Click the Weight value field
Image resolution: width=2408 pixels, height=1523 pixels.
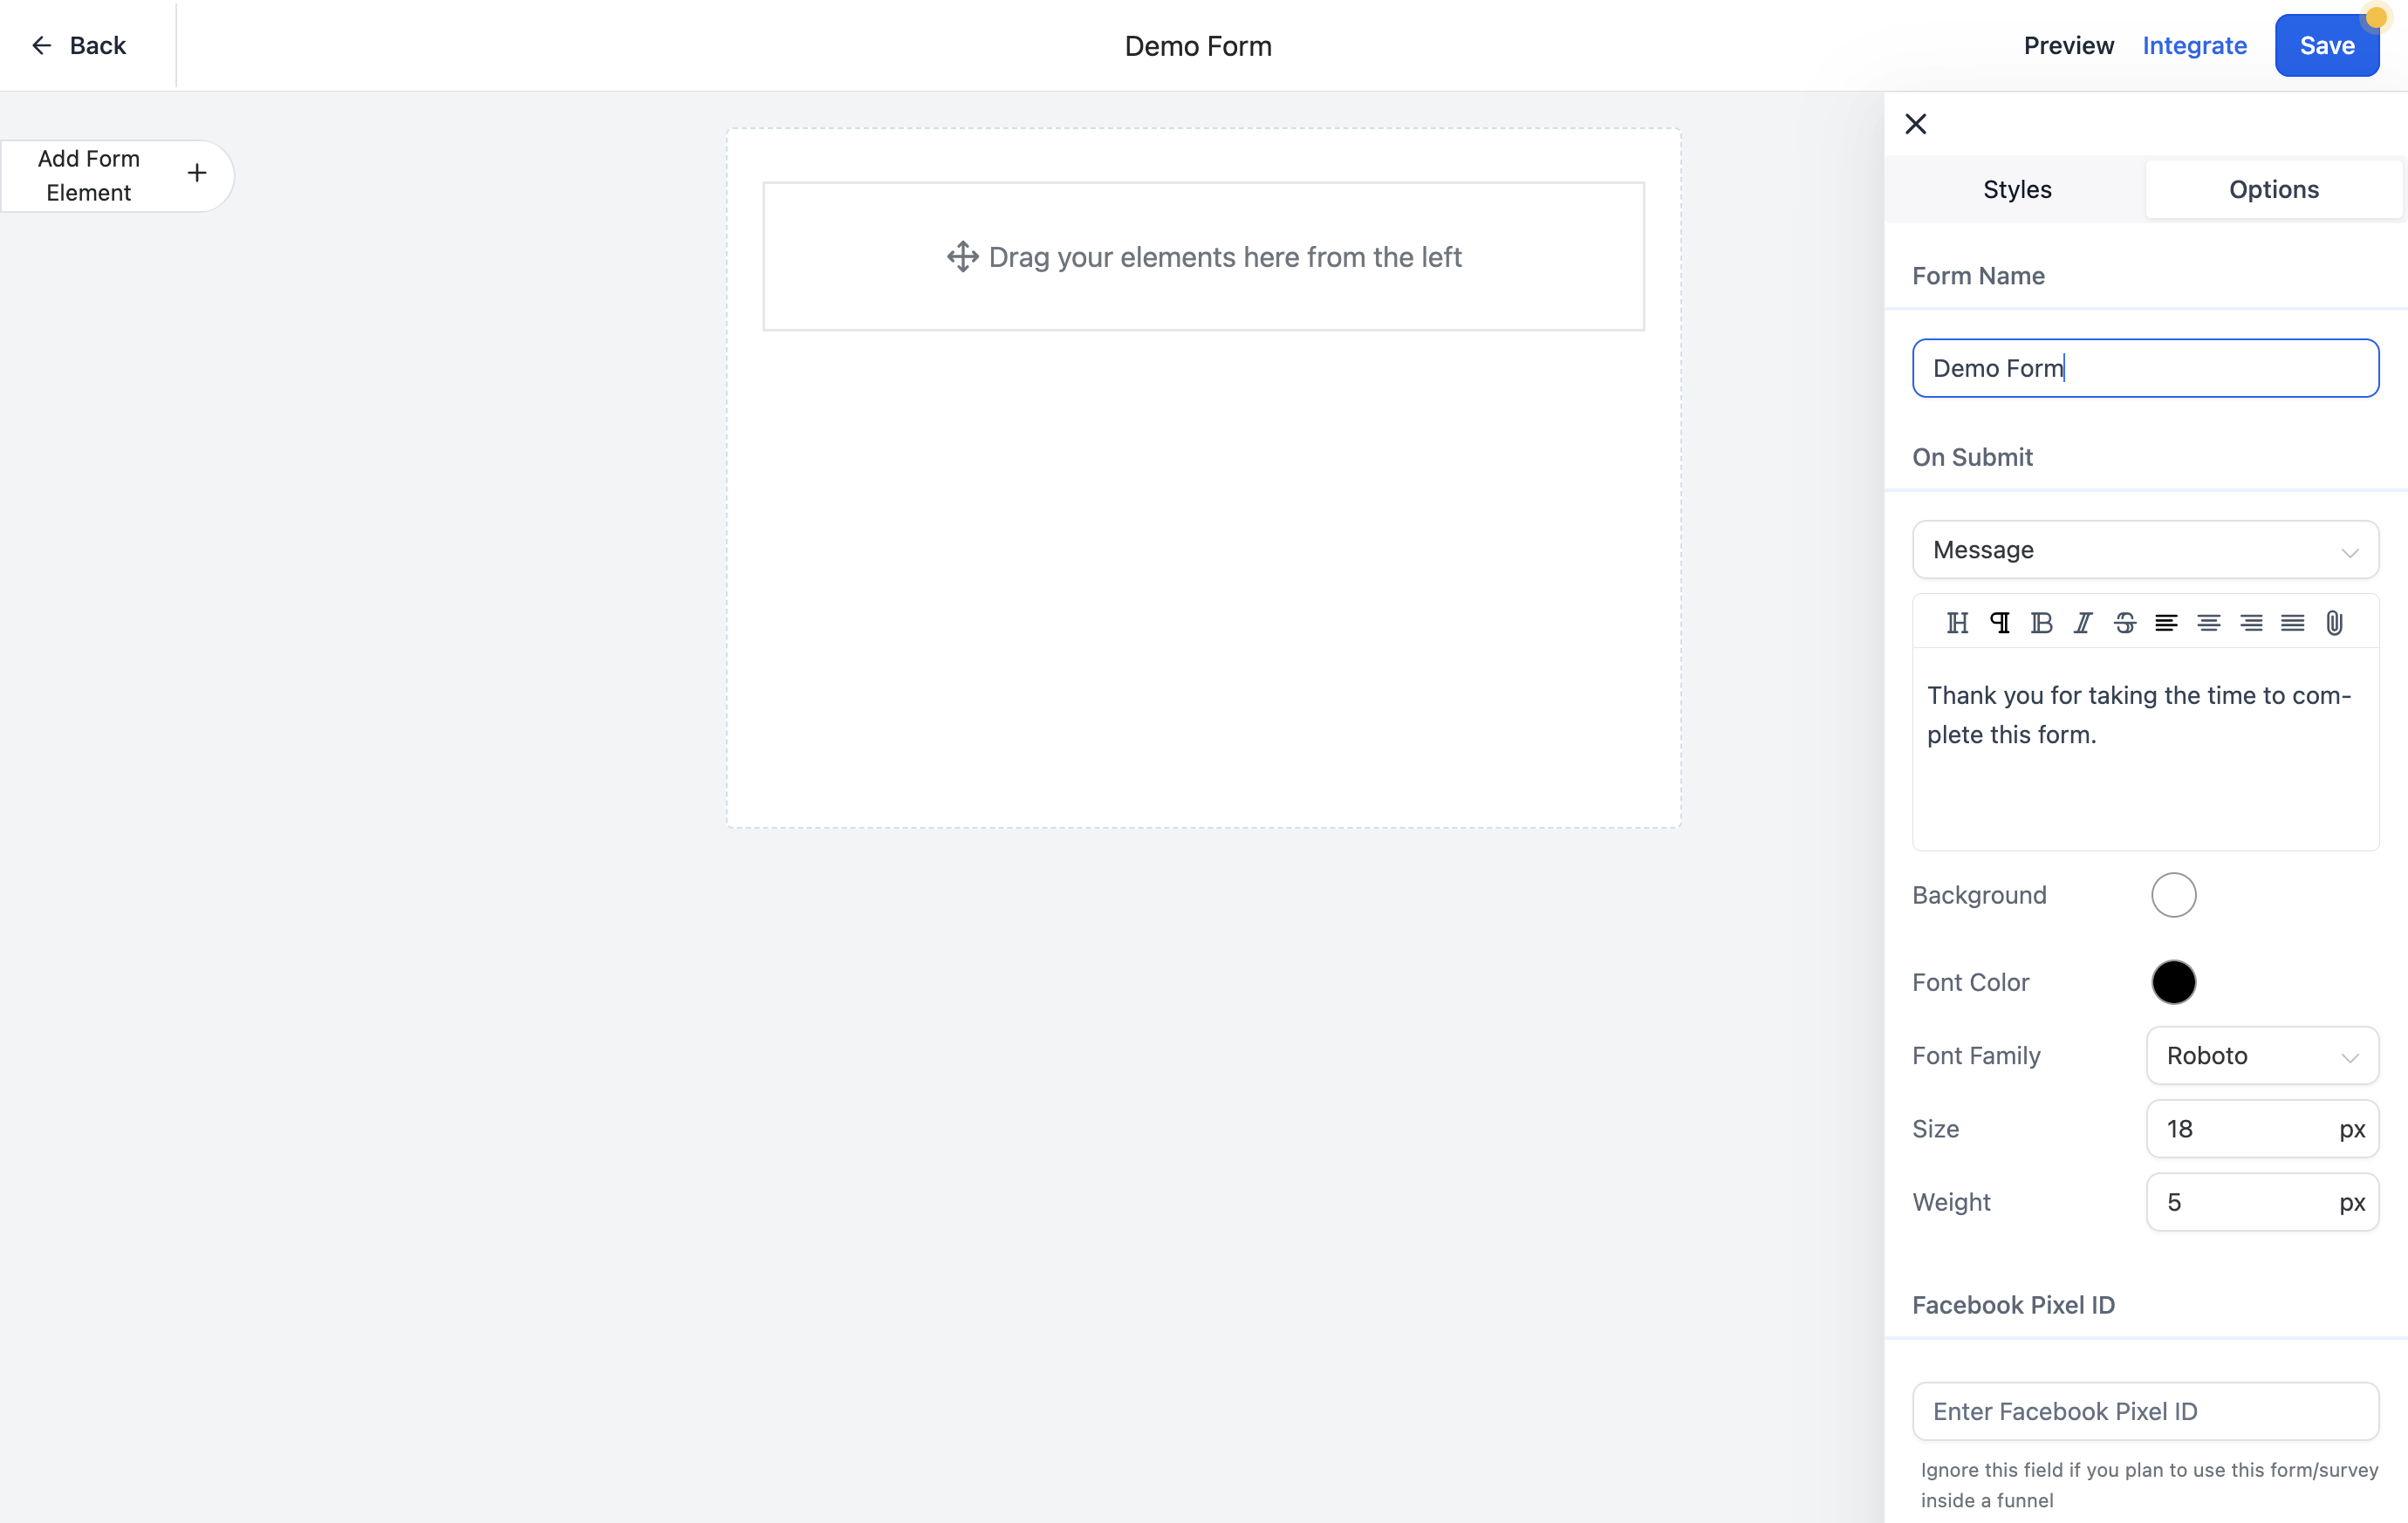click(x=2262, y=1203)
